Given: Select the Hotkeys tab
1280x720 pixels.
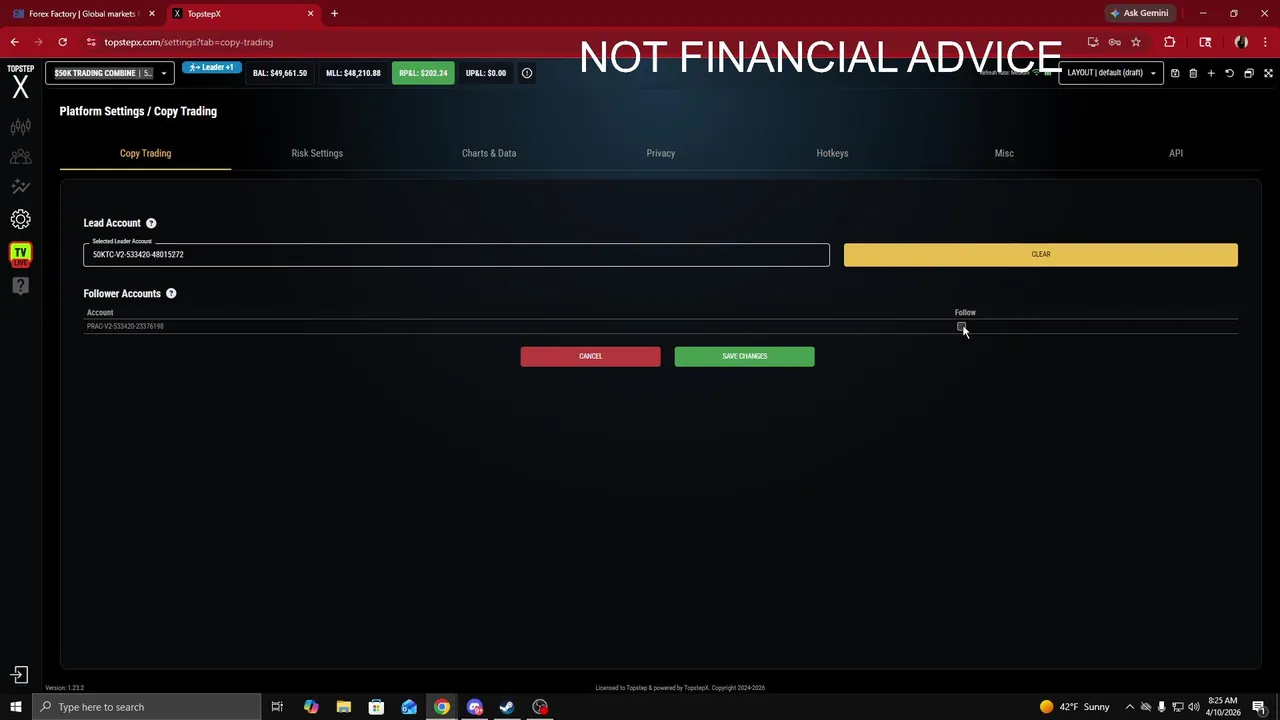Looking at the screenshot, I should (832, 153).
